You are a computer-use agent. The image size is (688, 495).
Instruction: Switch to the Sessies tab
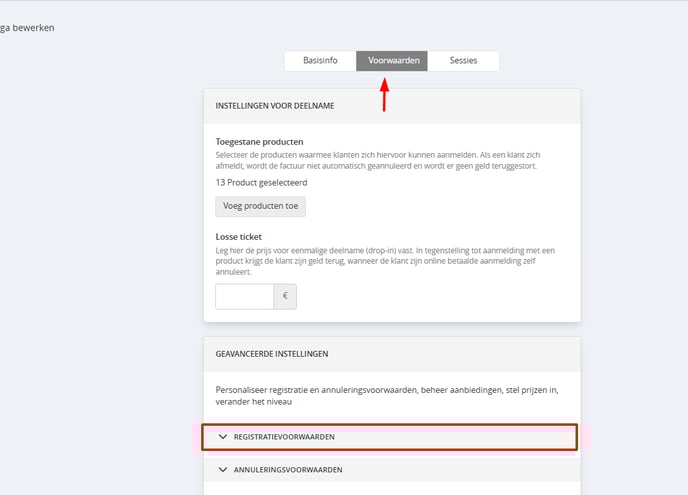coord(463,61)
